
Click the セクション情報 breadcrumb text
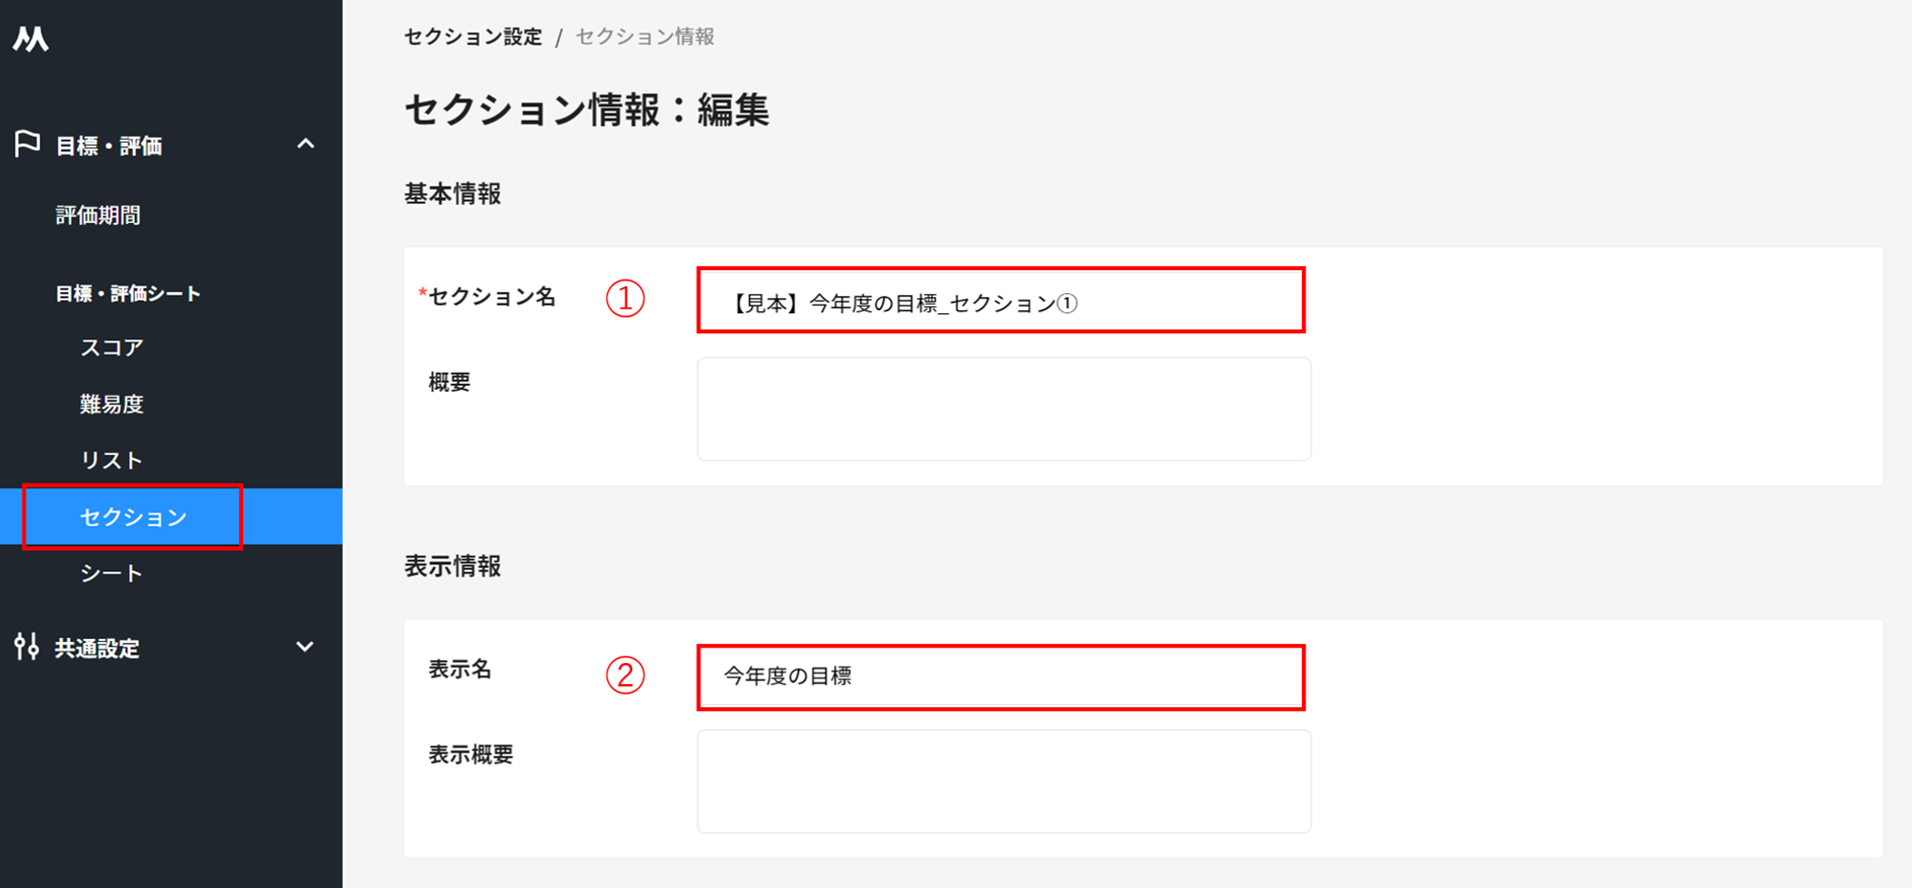tap(645, 37)
